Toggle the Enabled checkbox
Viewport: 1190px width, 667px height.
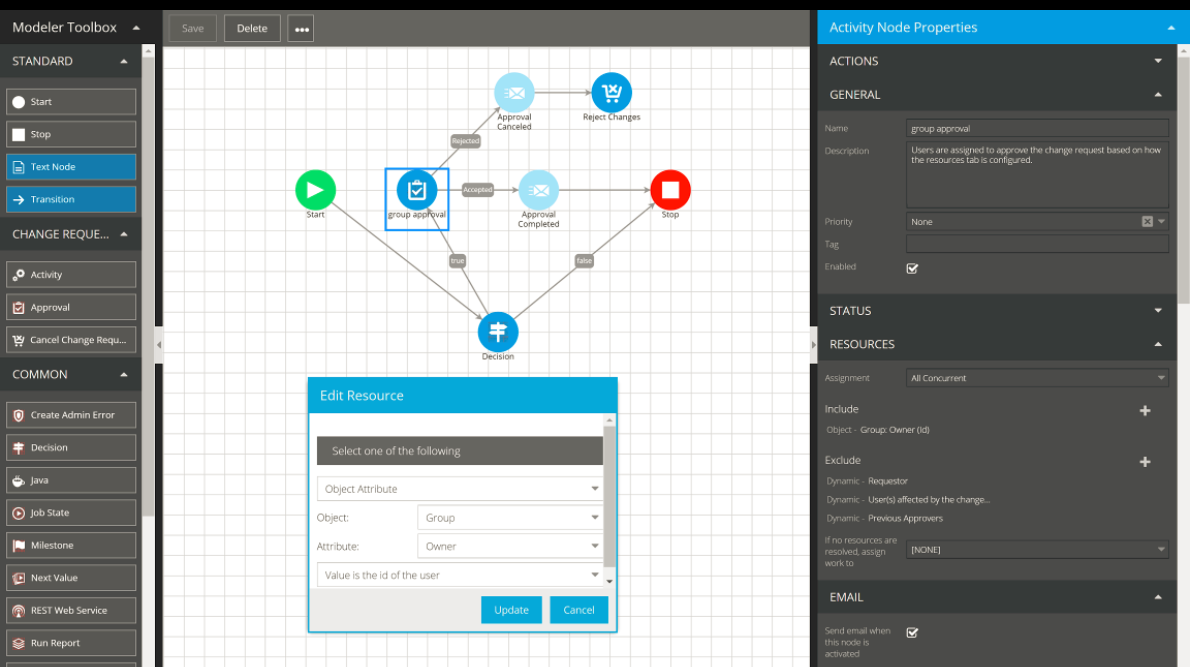(x=912, y=268)
